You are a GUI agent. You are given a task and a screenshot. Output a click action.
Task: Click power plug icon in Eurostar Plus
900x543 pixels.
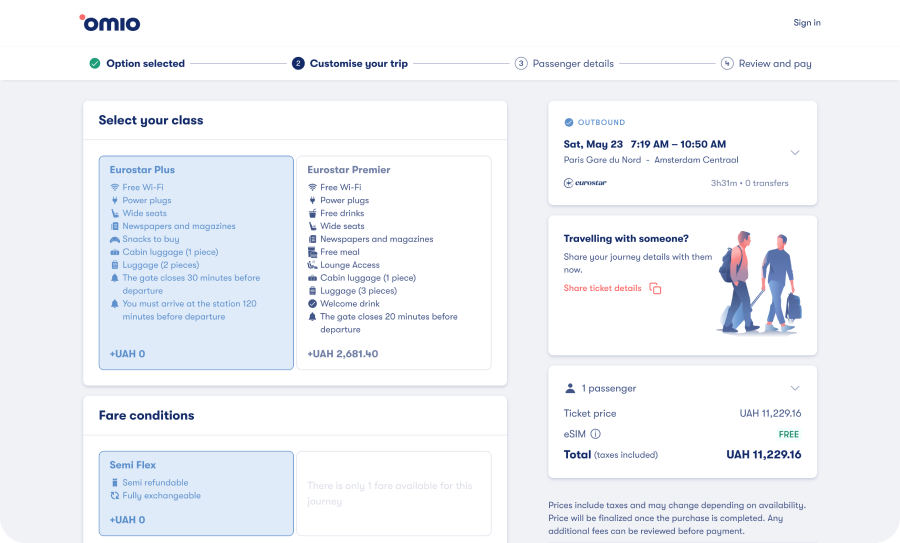114,200
